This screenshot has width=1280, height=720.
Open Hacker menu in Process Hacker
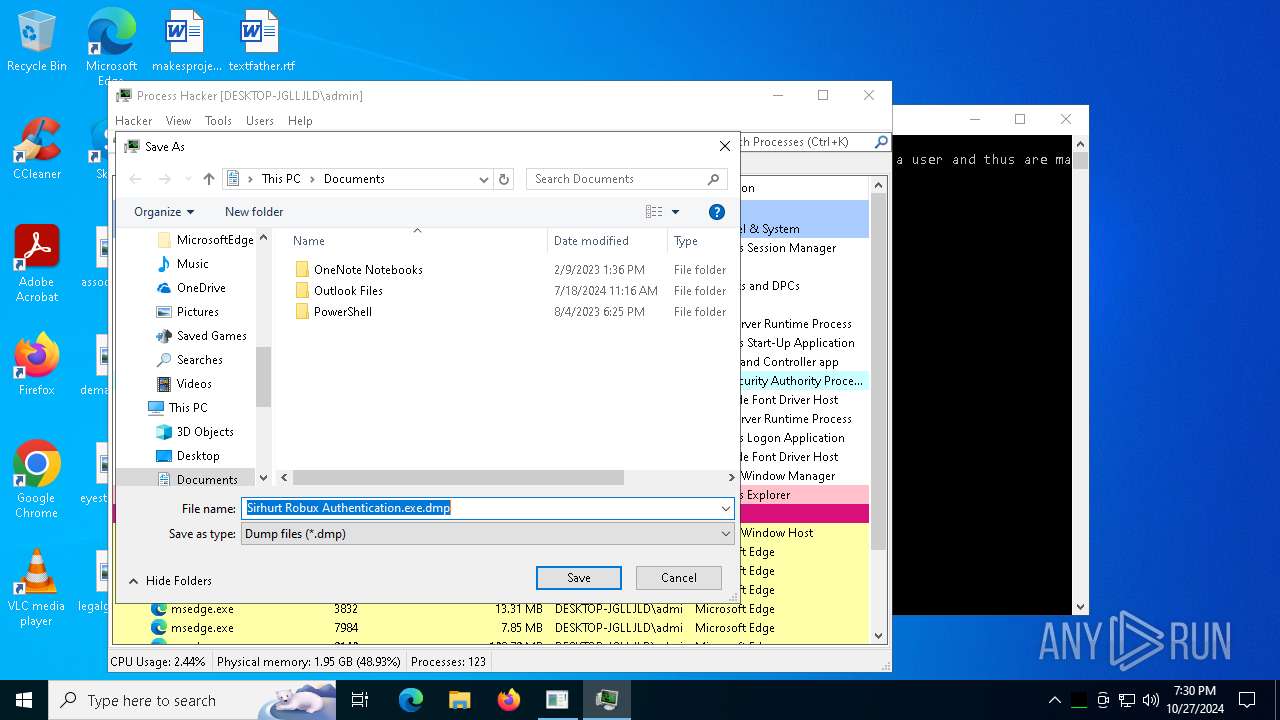point(133,121)
